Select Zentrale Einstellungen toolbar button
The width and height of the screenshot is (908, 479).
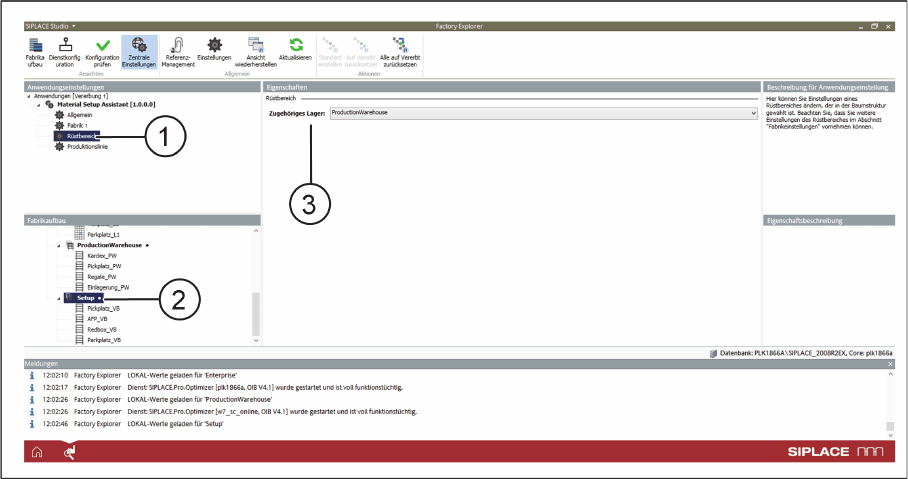[x=139, y=52]
